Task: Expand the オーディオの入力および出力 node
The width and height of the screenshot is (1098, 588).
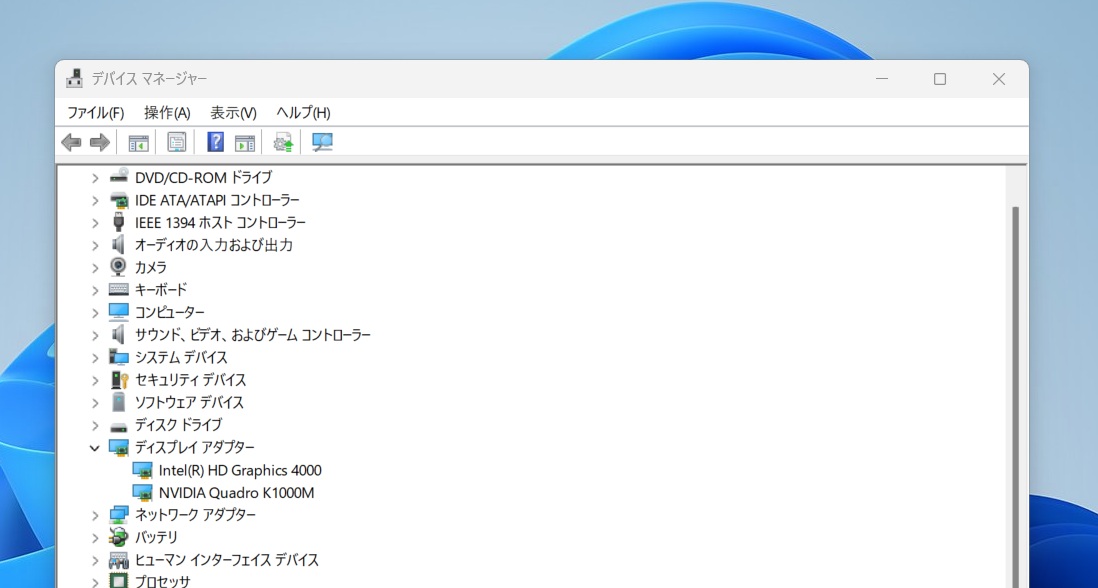Action: coord(95,245)
